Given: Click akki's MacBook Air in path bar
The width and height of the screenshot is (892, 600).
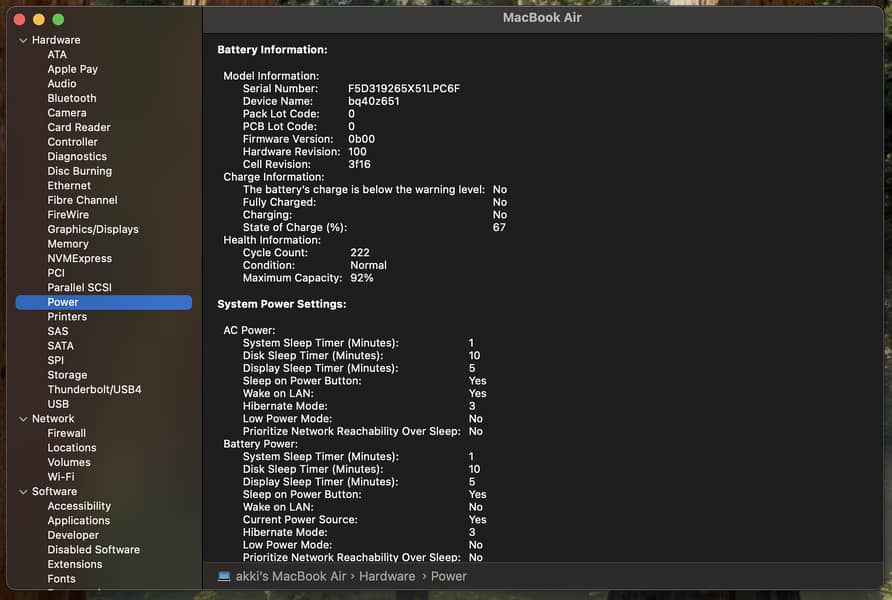Looking at the screenshot, I should tap(291, 577).
